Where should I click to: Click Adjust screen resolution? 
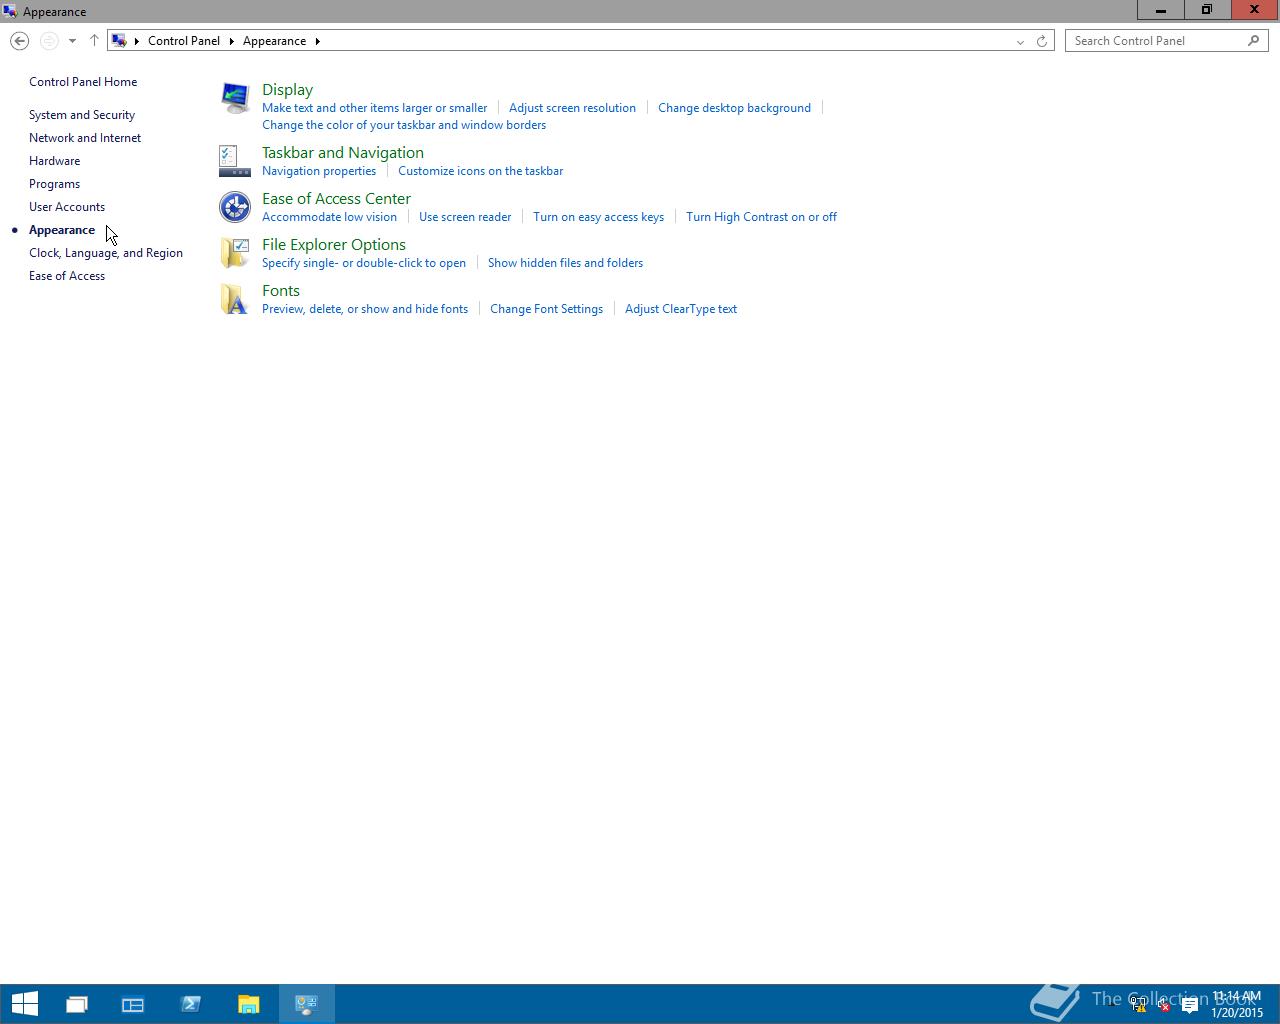(572, 108)
